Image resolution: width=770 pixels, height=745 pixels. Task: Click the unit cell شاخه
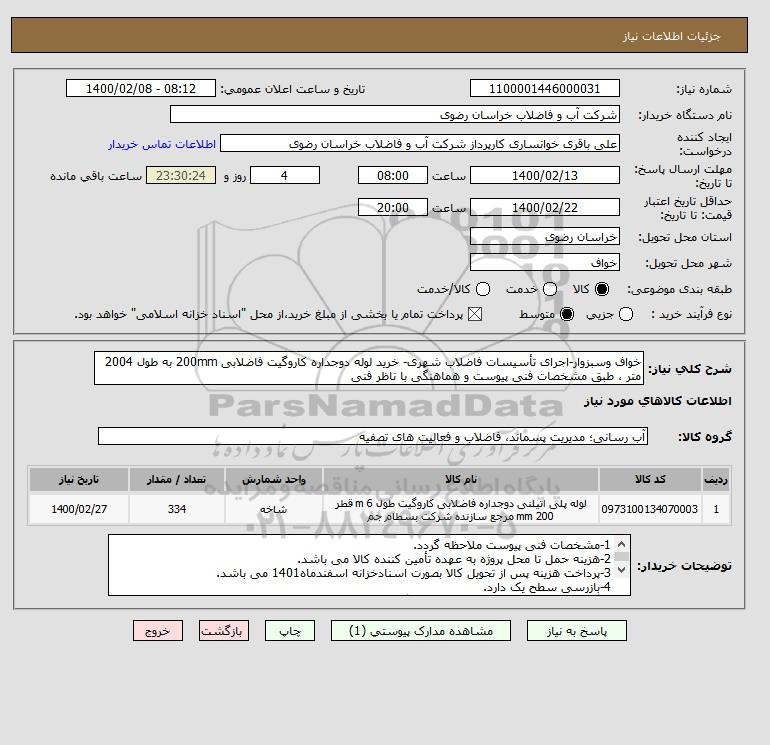(274, 509)
